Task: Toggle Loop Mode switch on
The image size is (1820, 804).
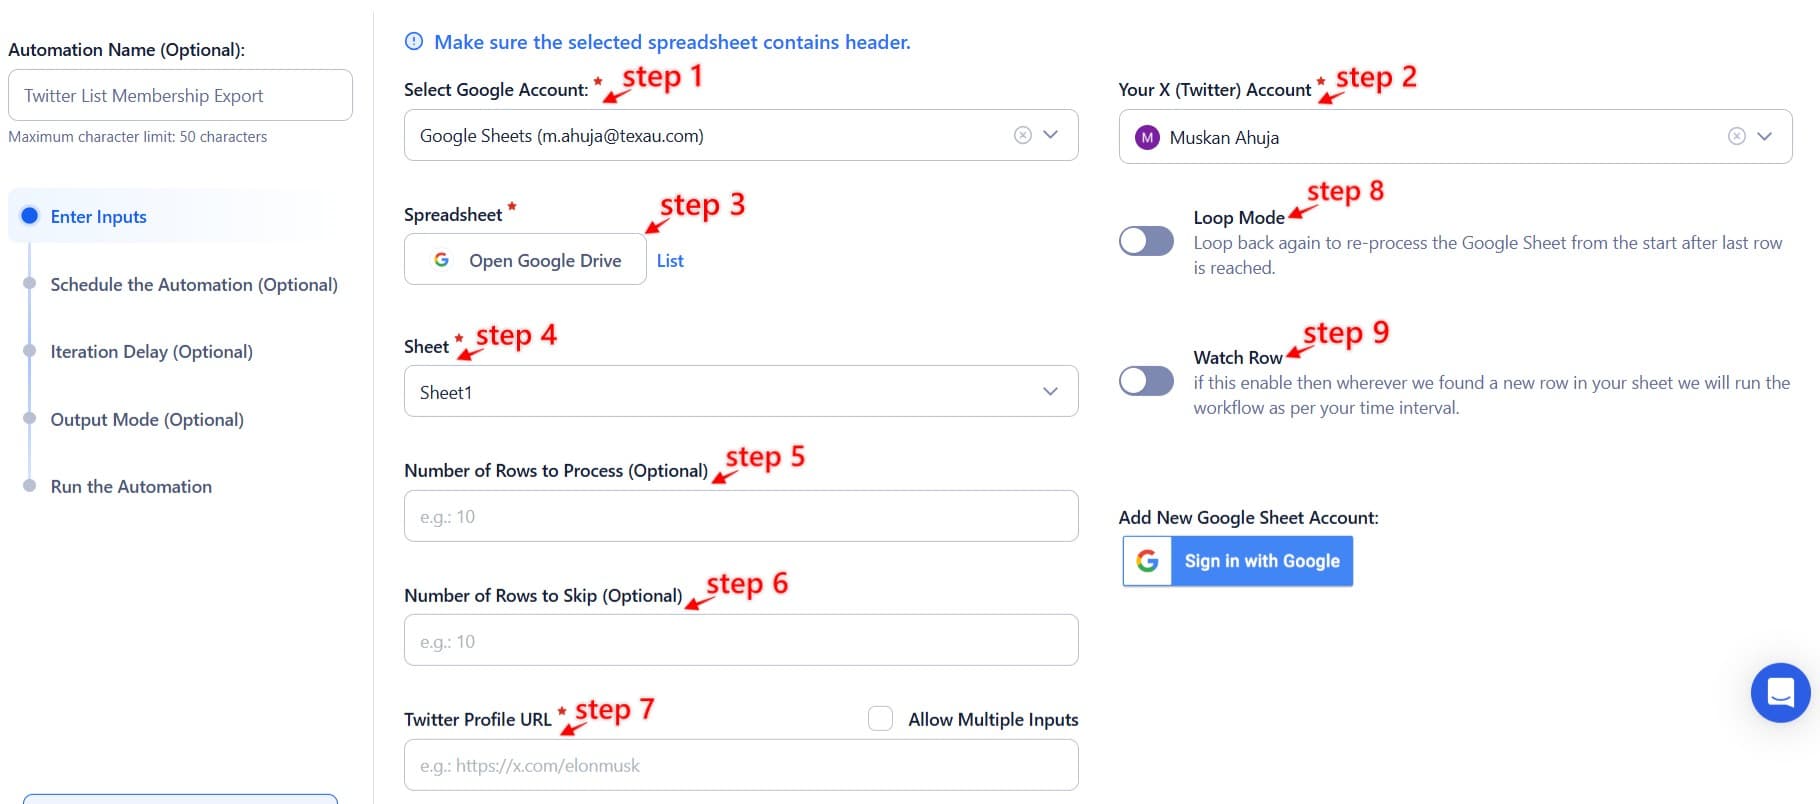Action: click(1146, 241)
